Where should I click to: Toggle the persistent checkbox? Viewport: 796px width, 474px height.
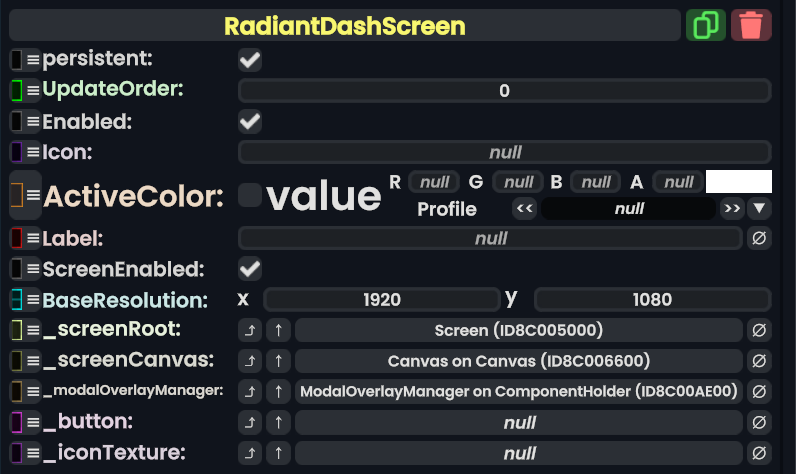(250, 60)
